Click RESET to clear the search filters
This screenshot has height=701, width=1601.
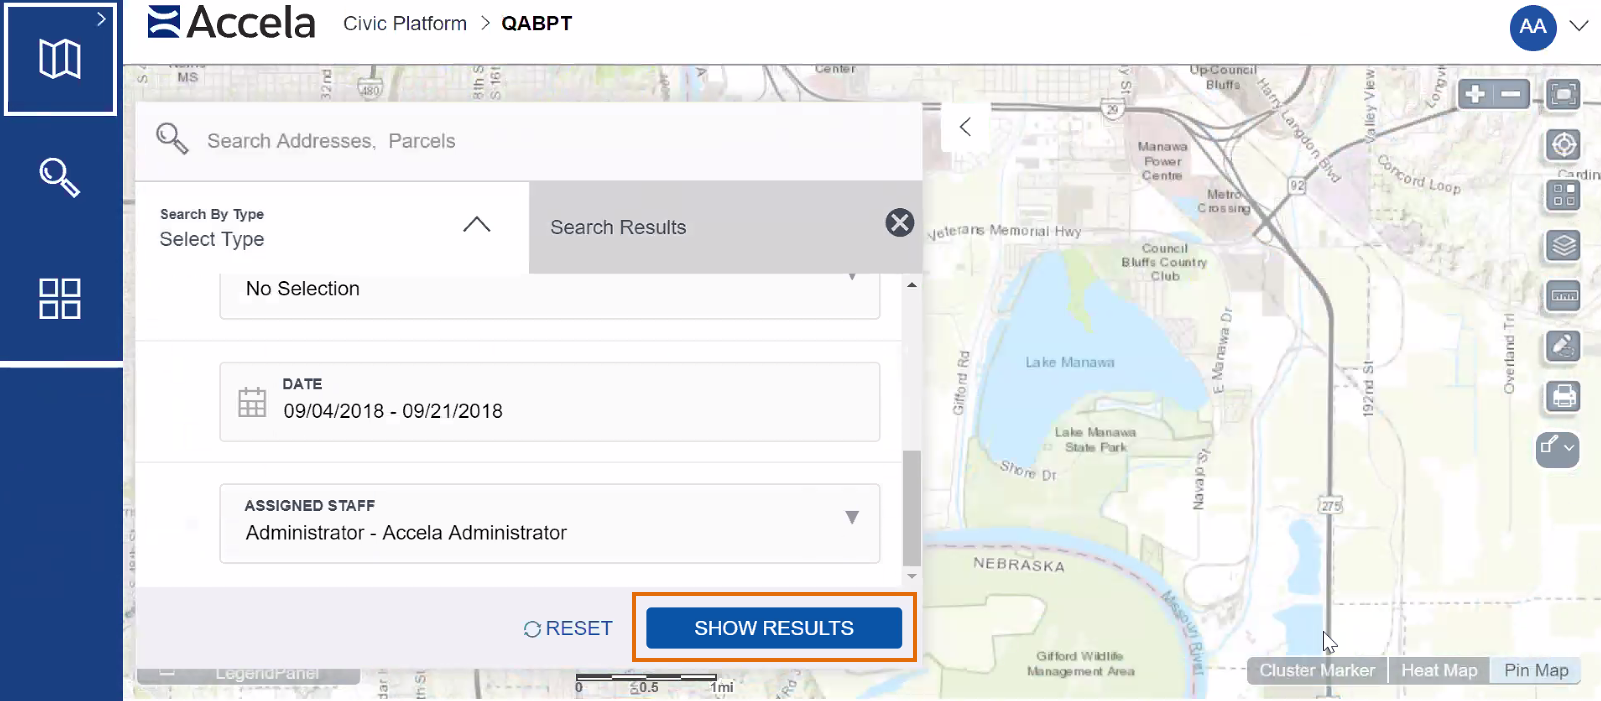pos(568,628)
